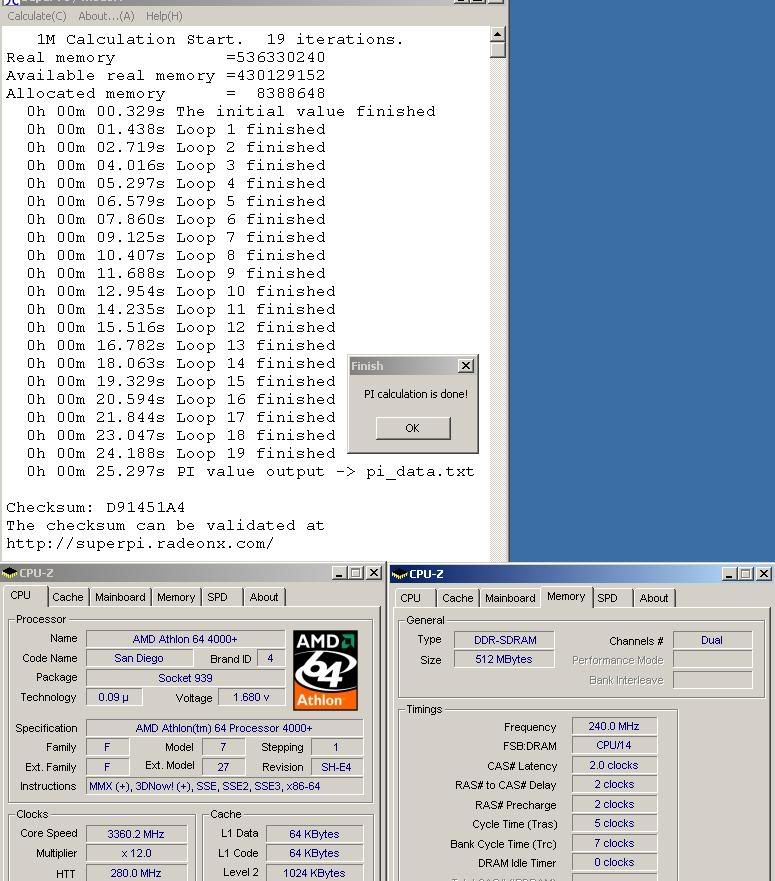Screen dimensions: 775x881
Task: Open the Help(H) menu in Super PI
Action: [164, 16]
